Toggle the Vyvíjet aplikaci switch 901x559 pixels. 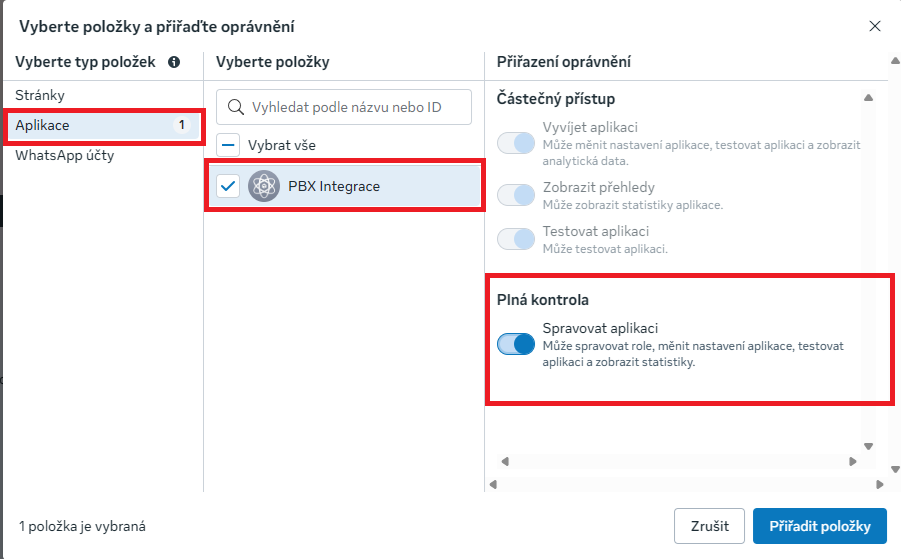tap(517, 143)
